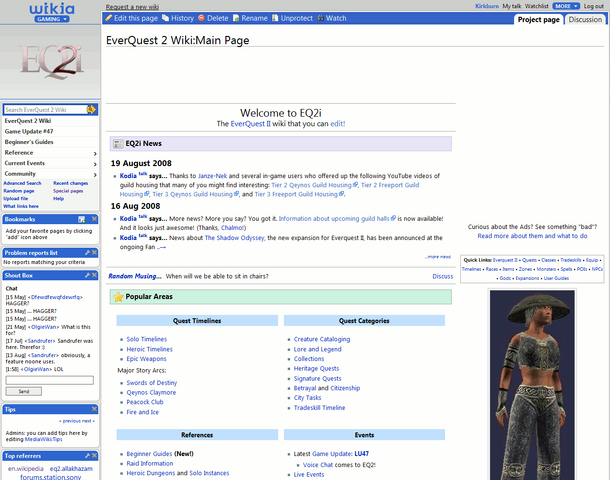Open the History toolbar item

(178, 18)
